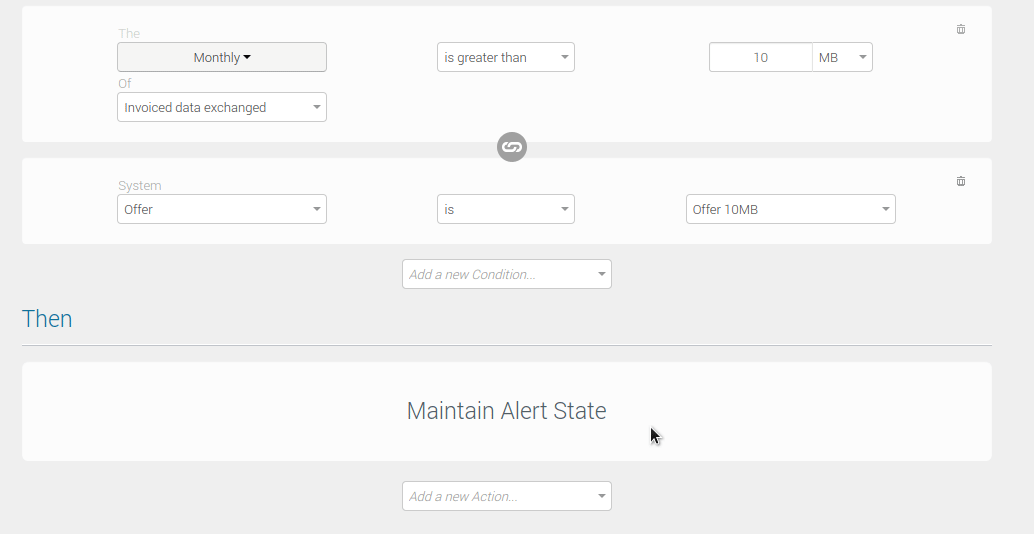This screenshot has width=1034, height=534.
Task: Open the MB unit selector
Action: [x=843, y=57]
